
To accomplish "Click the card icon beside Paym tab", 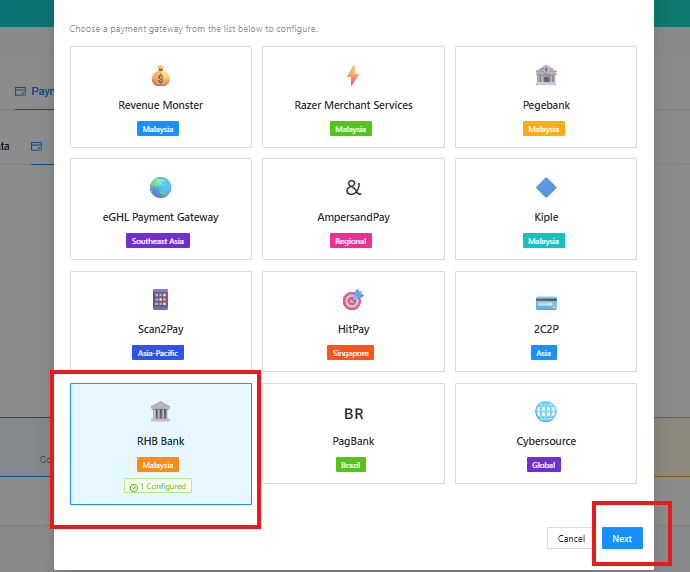I will point(20,92).
